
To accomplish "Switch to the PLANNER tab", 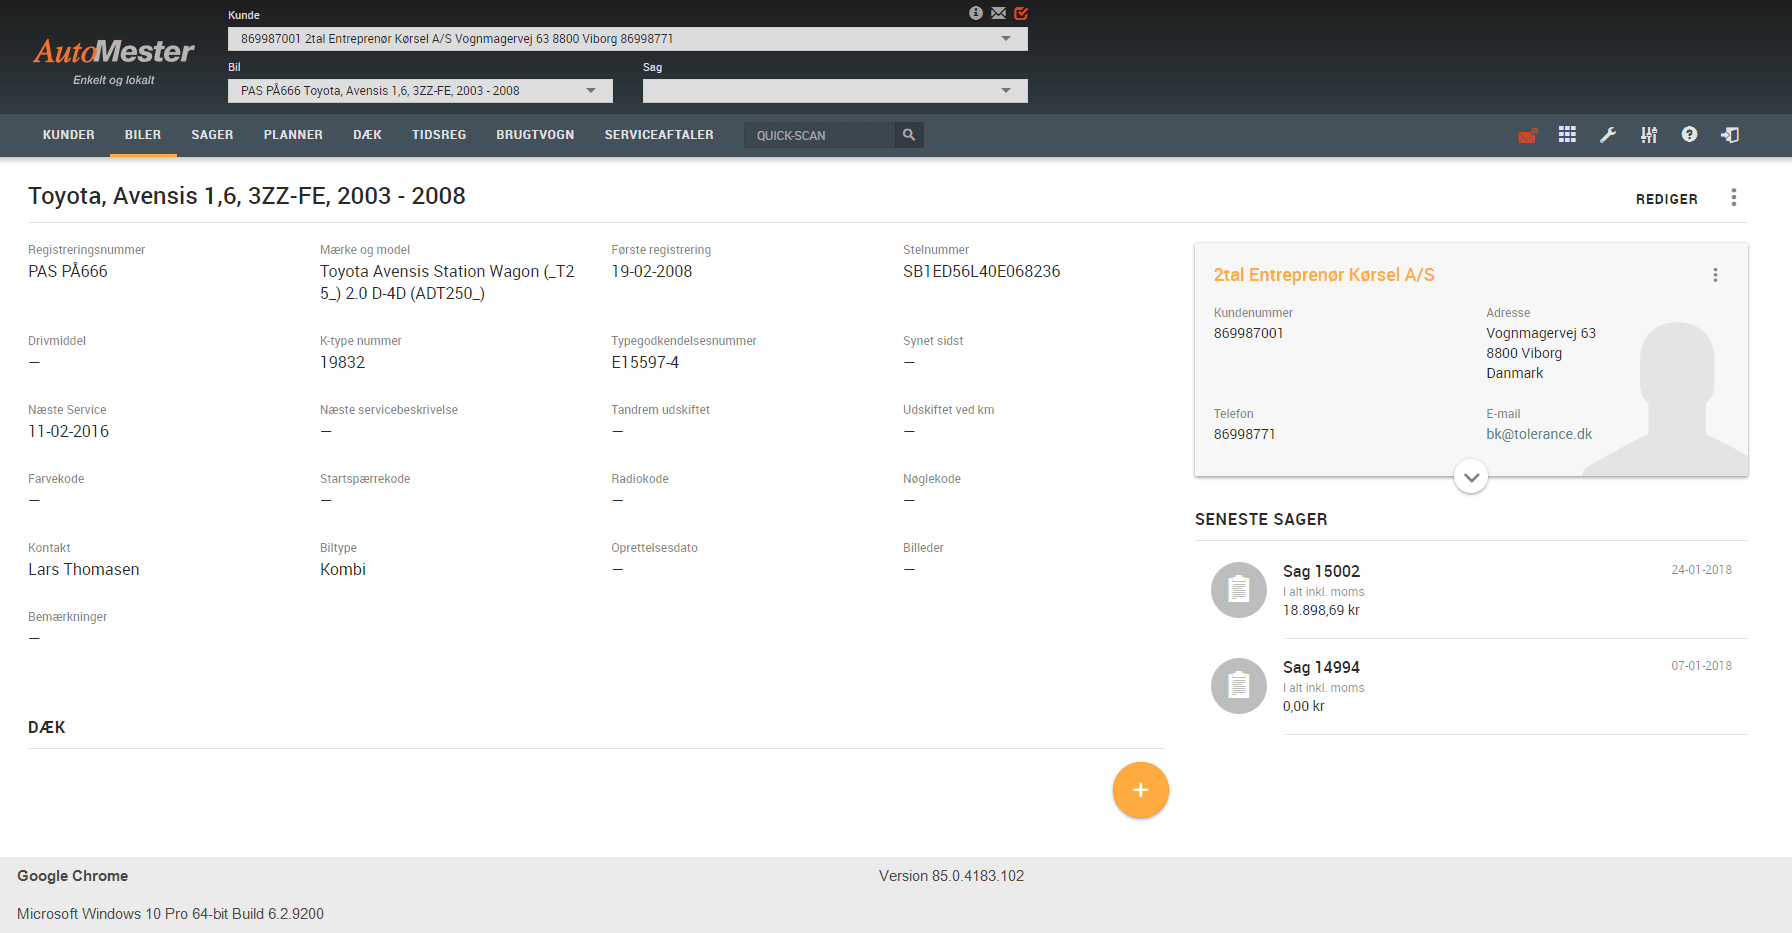I will point(293,135).
